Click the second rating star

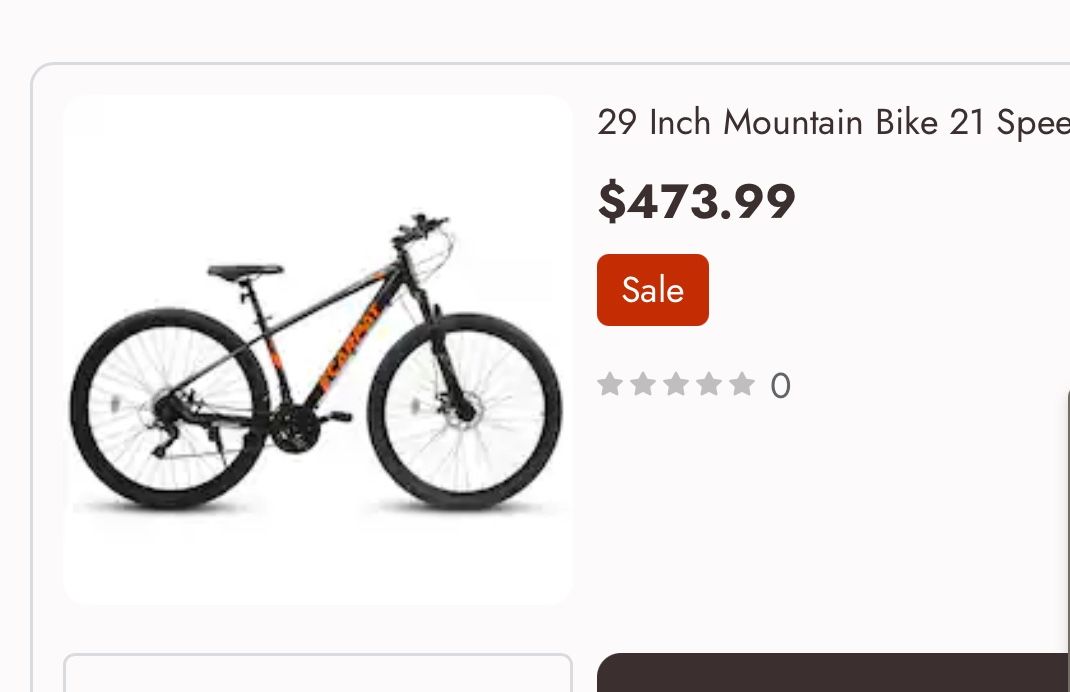click(642, 384)
